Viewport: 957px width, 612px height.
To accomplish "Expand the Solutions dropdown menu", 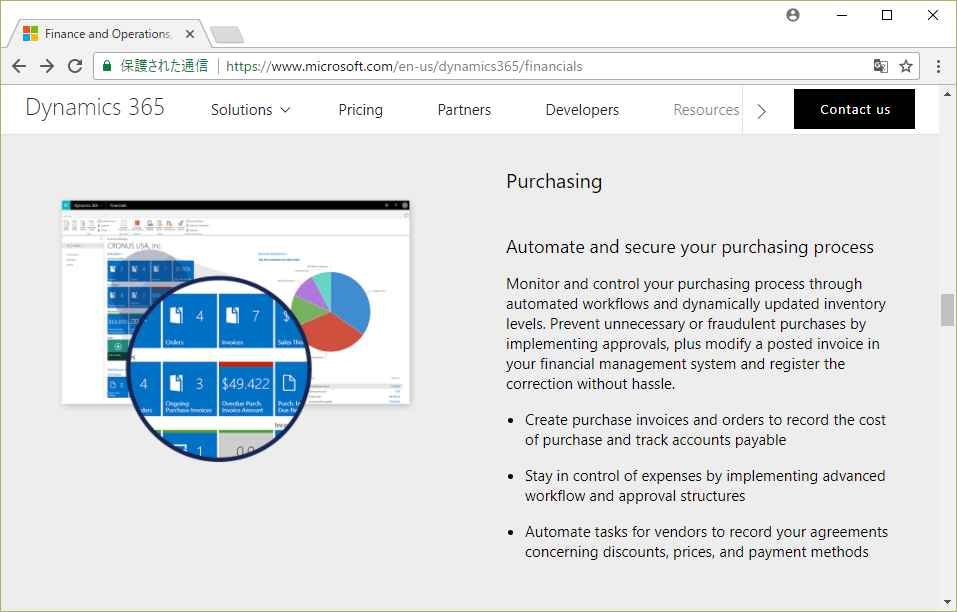I will tap(250, 110).
